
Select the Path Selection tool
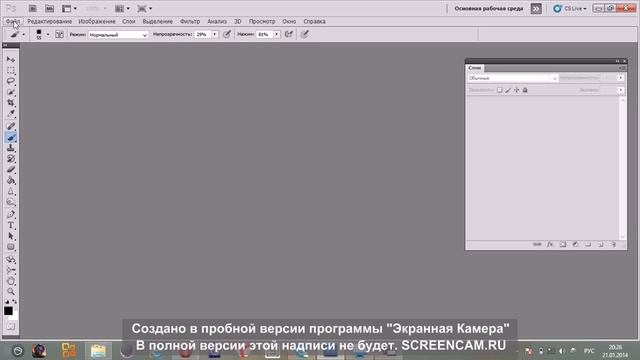coord(11,236)
